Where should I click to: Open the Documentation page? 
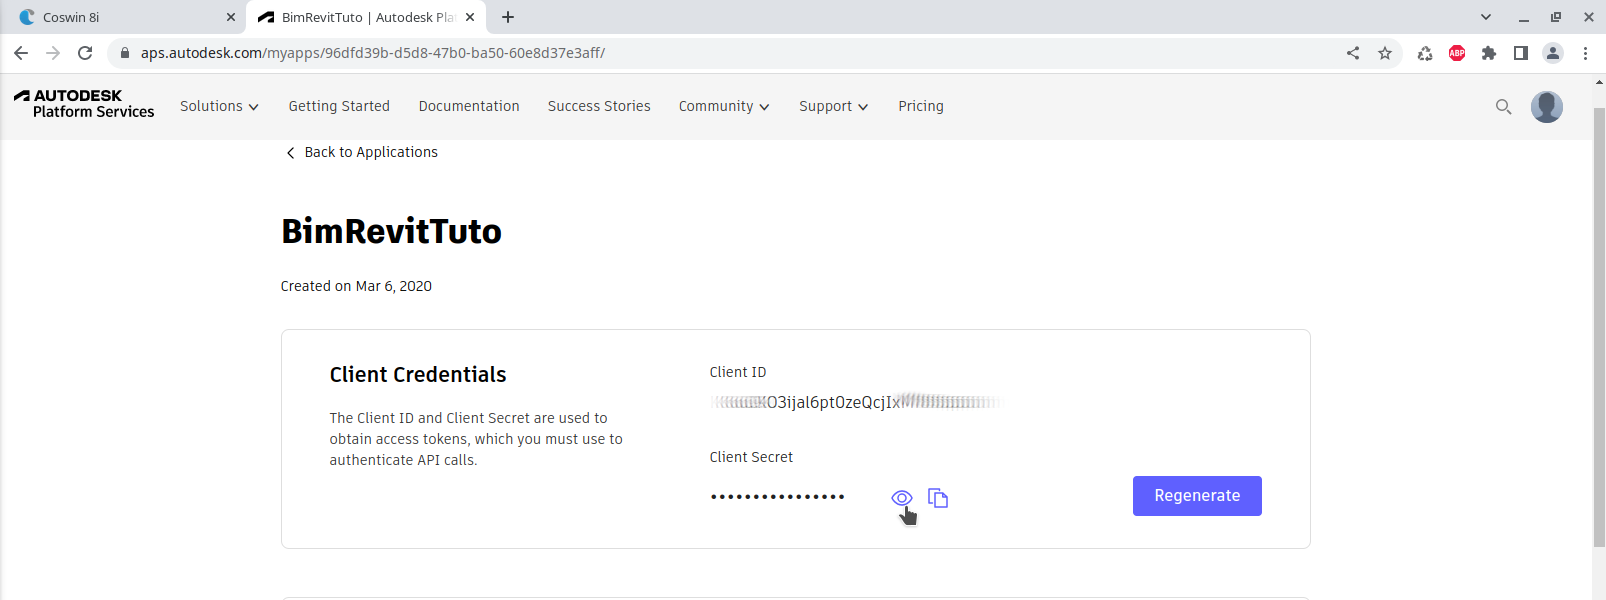(x=469, y=106)
